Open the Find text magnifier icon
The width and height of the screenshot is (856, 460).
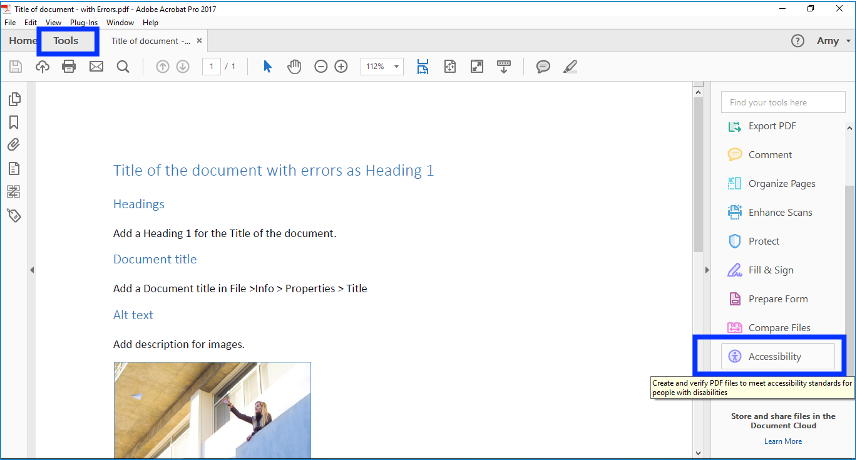click(x=123, y=67)
